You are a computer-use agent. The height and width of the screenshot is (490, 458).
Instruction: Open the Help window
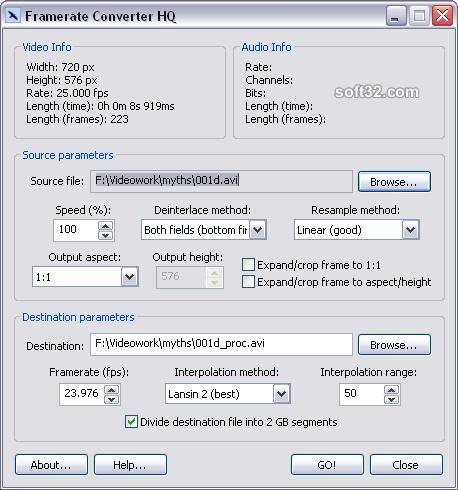[x=130, y=464]
